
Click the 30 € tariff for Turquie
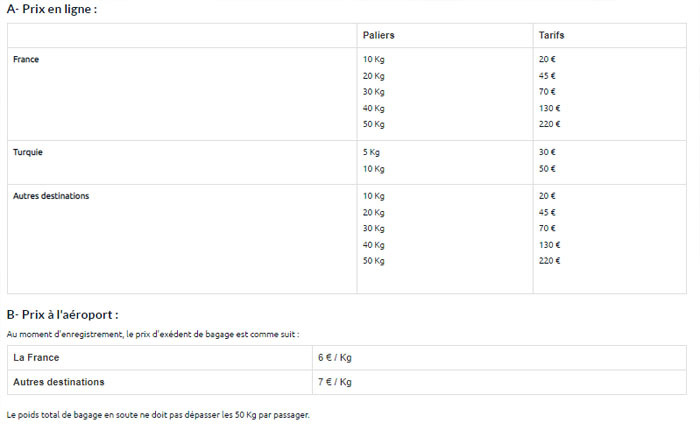(547, 152)
